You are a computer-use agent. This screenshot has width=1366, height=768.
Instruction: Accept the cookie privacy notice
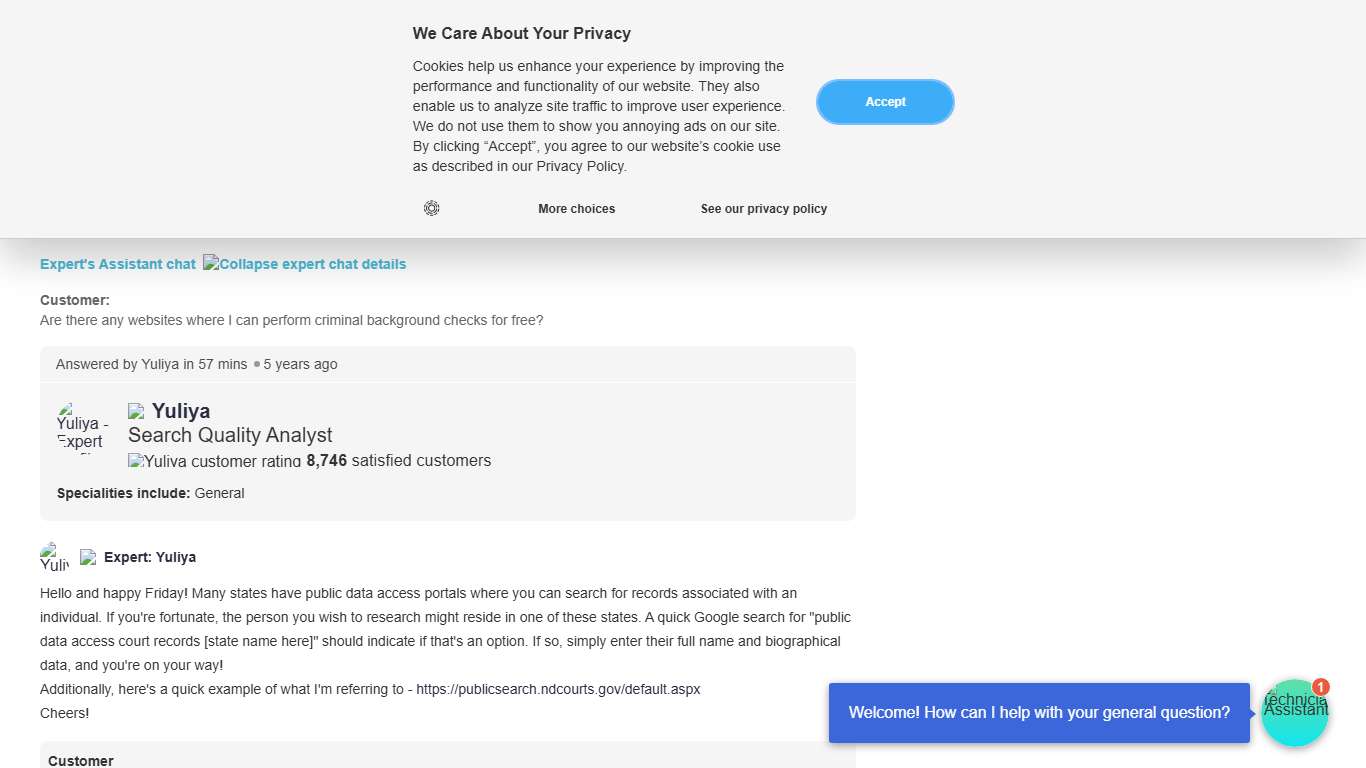tap(885, 102)
